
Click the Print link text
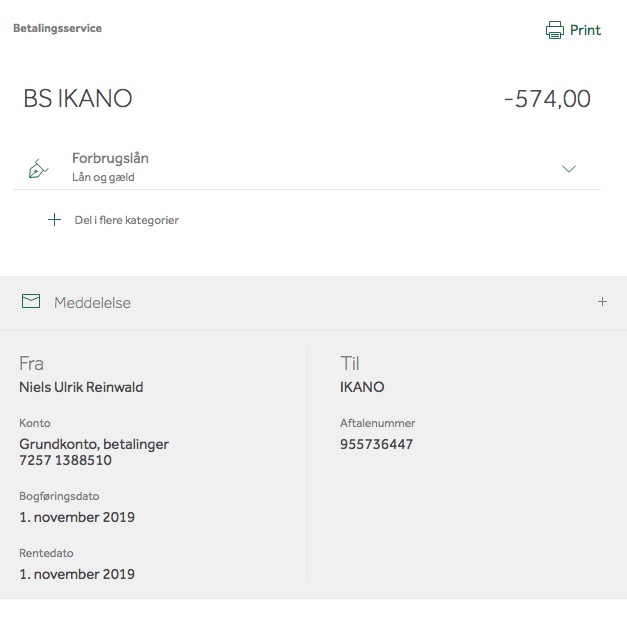(x=585, y=30)
